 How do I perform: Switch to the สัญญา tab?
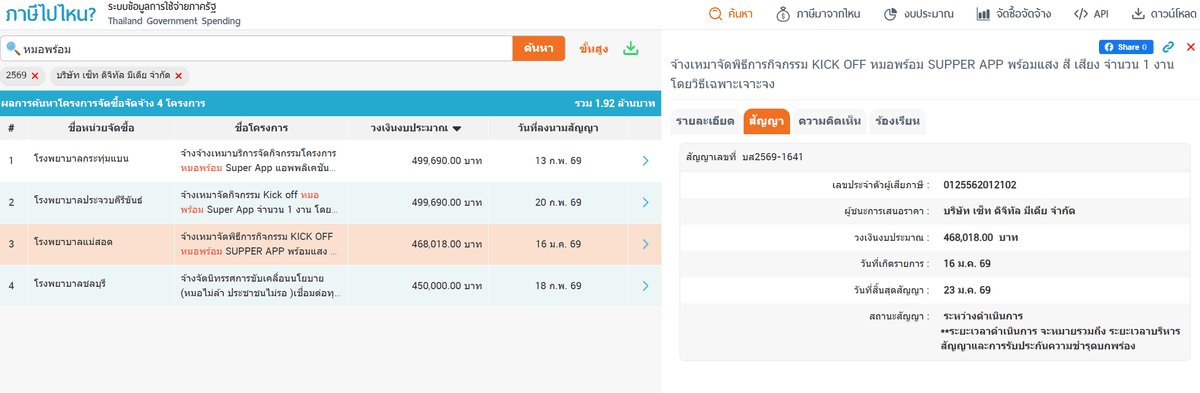(x=767, y=121)
